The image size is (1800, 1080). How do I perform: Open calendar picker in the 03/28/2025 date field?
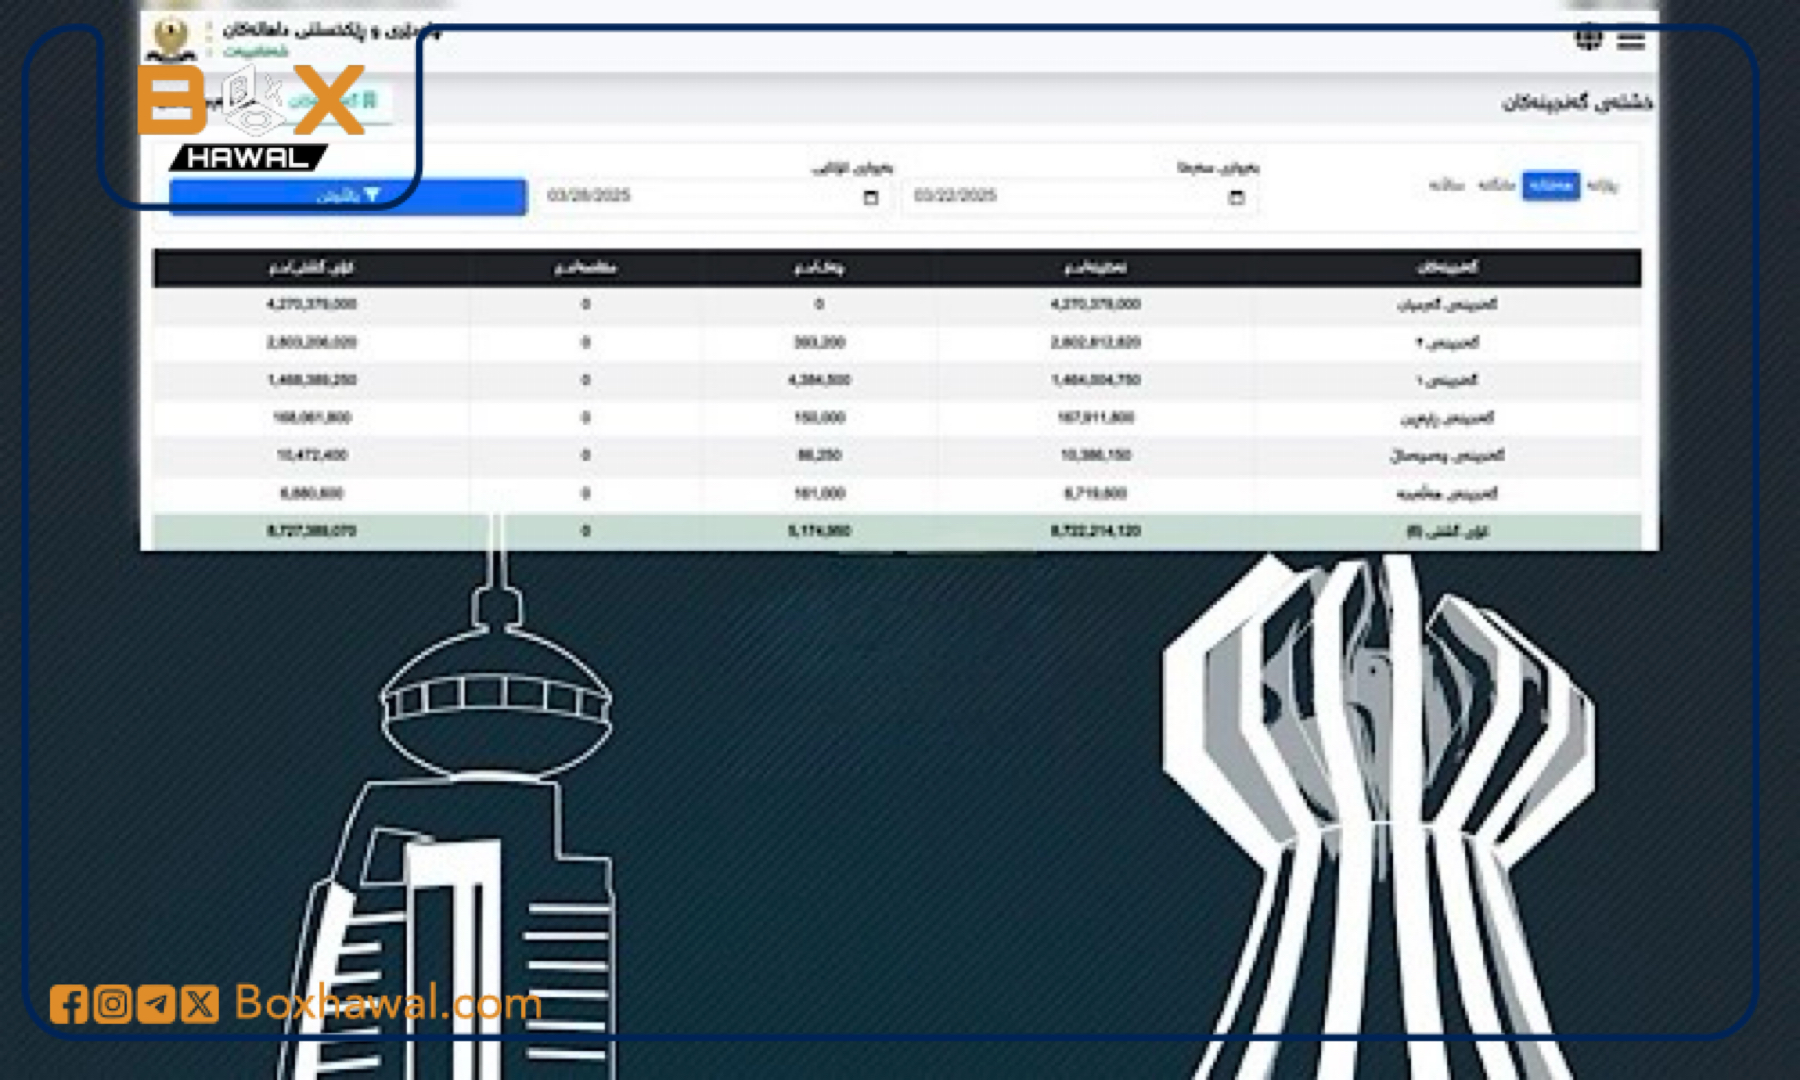click(x=870, y=197)
